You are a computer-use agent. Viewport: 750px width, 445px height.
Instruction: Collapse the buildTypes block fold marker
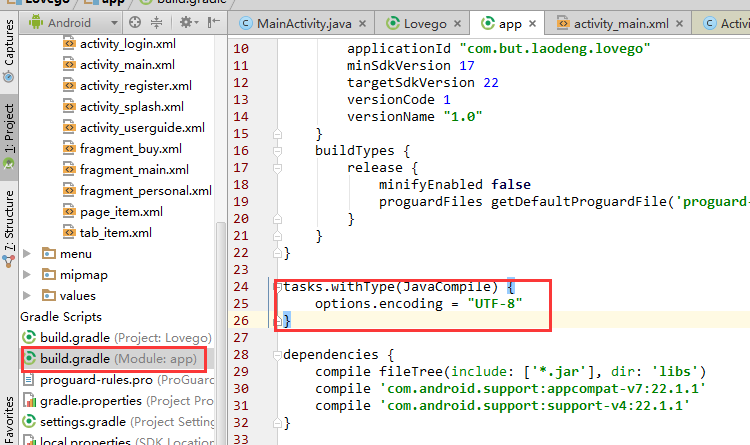pos(277,151)
